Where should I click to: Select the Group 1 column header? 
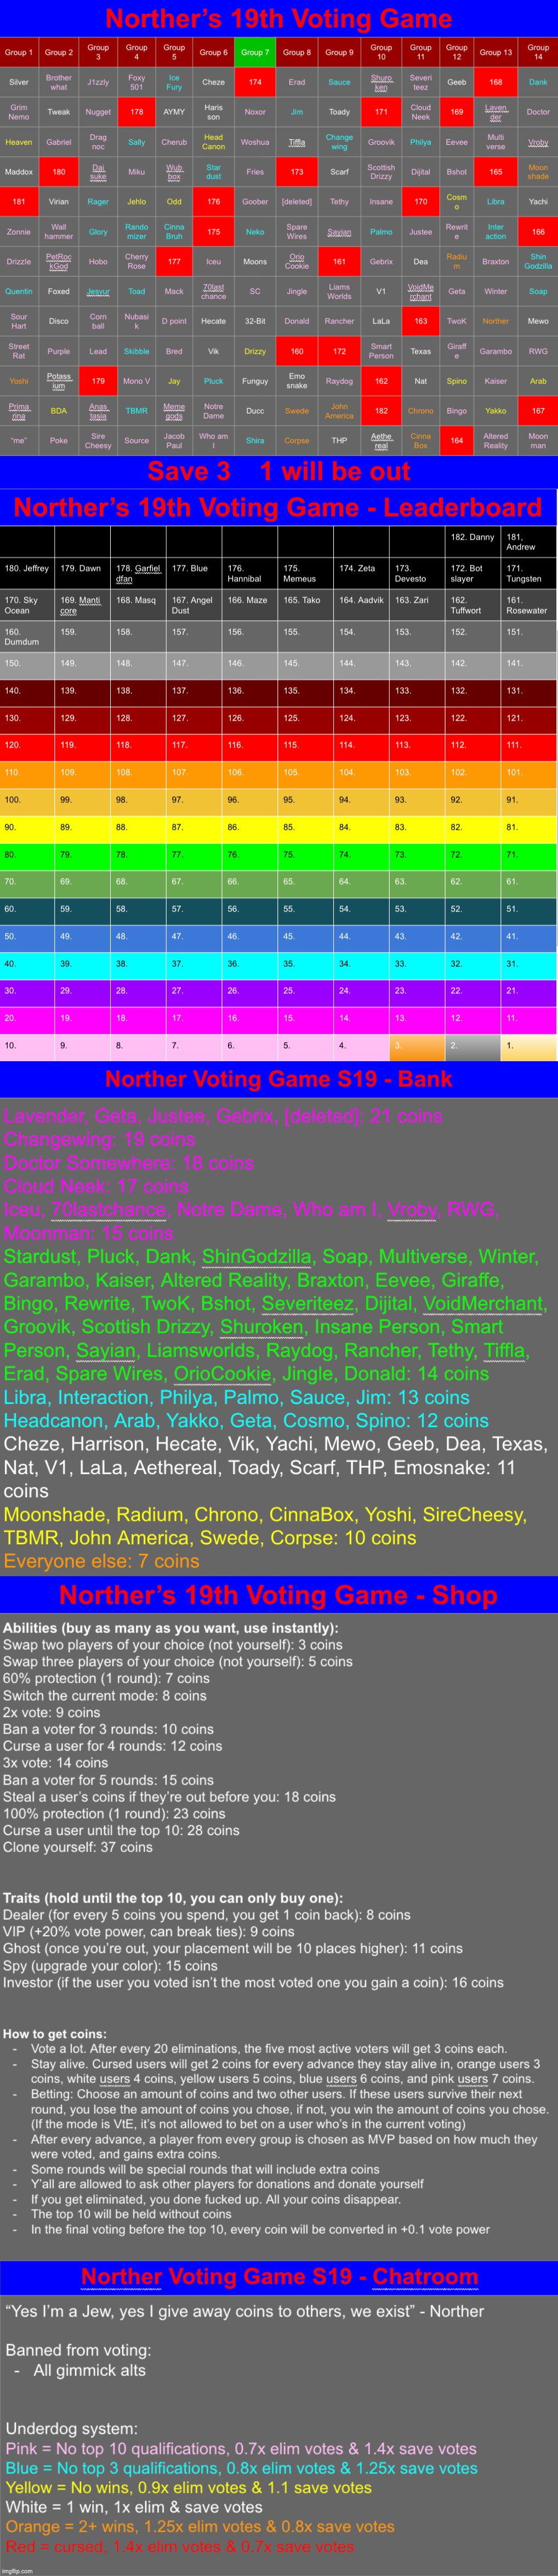click(x=18, y=52)
